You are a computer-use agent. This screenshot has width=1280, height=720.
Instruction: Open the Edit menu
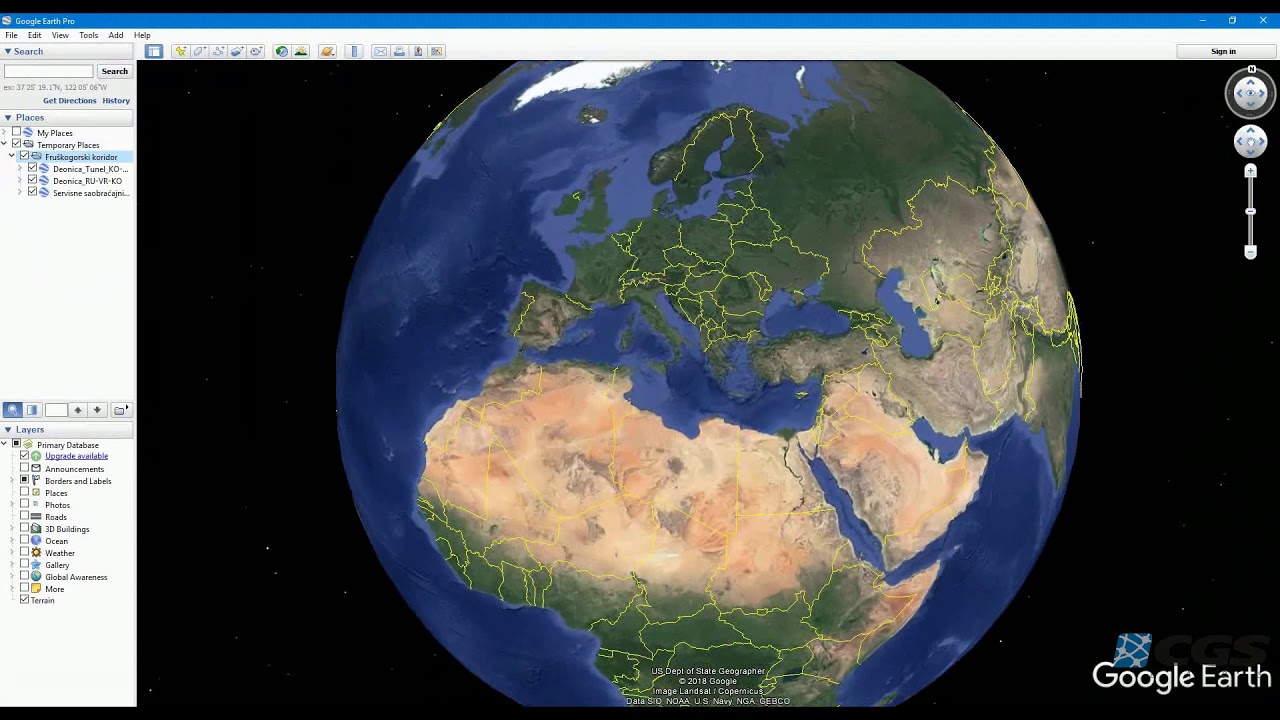coord(34,35)
